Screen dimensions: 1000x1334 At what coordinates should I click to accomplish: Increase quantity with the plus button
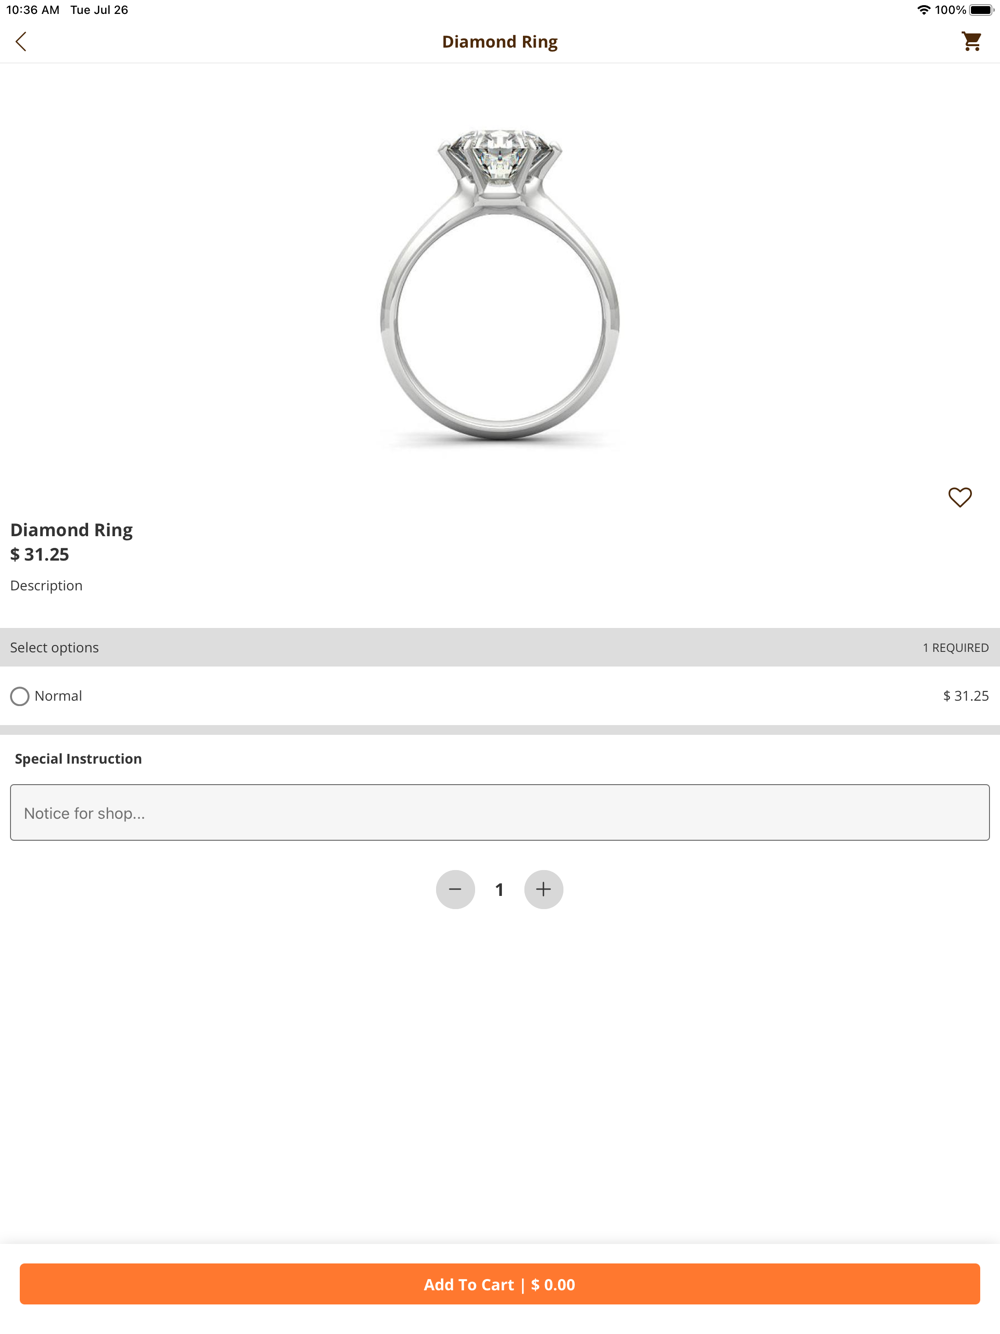click(544, 889)
